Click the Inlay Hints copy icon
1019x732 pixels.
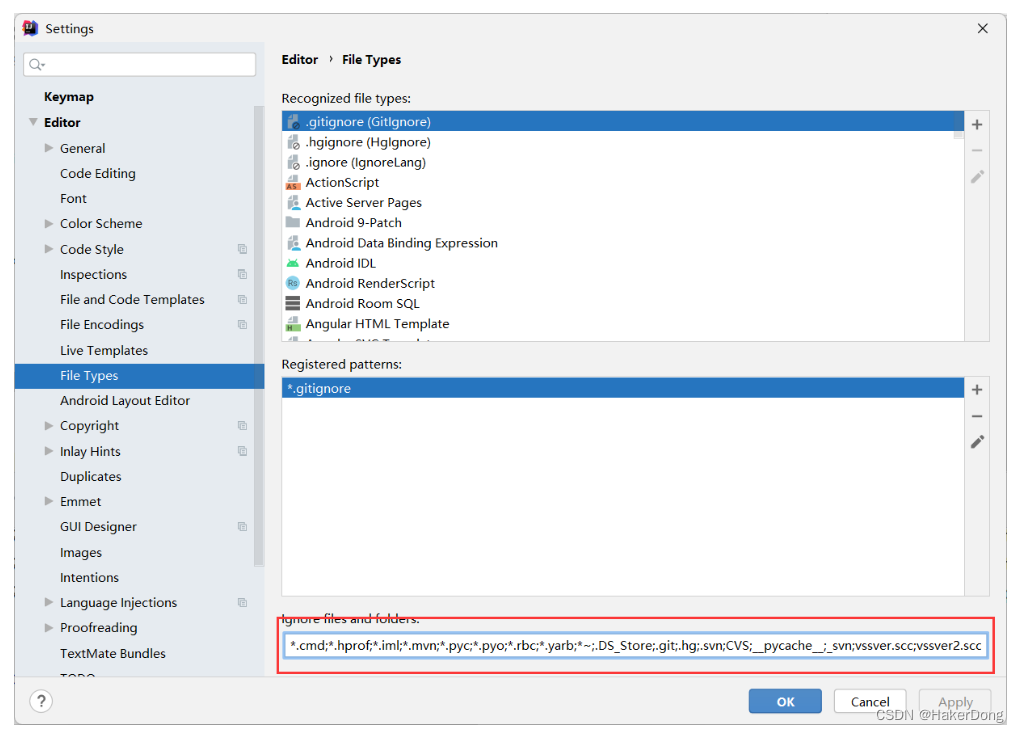click(x=242, y=451)
